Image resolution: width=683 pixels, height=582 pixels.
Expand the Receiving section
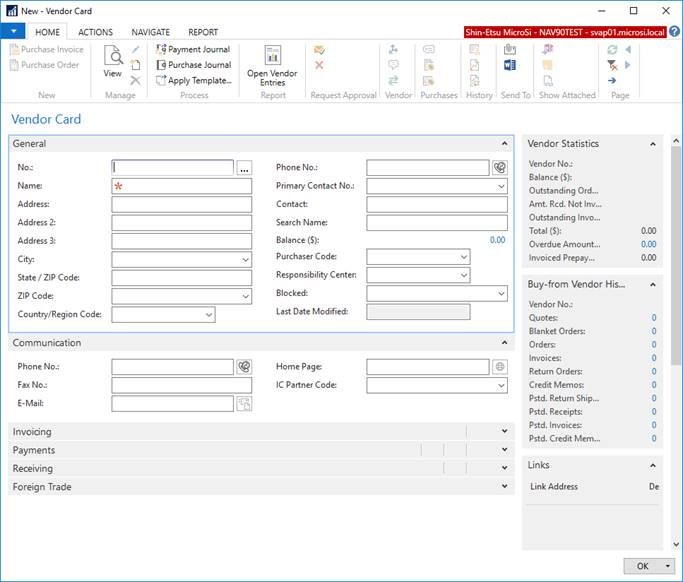click(504, 468)
